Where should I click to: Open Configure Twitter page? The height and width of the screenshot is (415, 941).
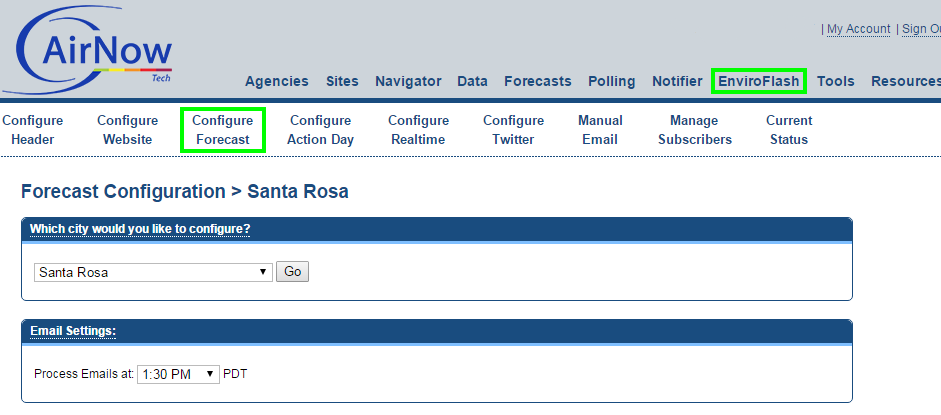(513, 130)
